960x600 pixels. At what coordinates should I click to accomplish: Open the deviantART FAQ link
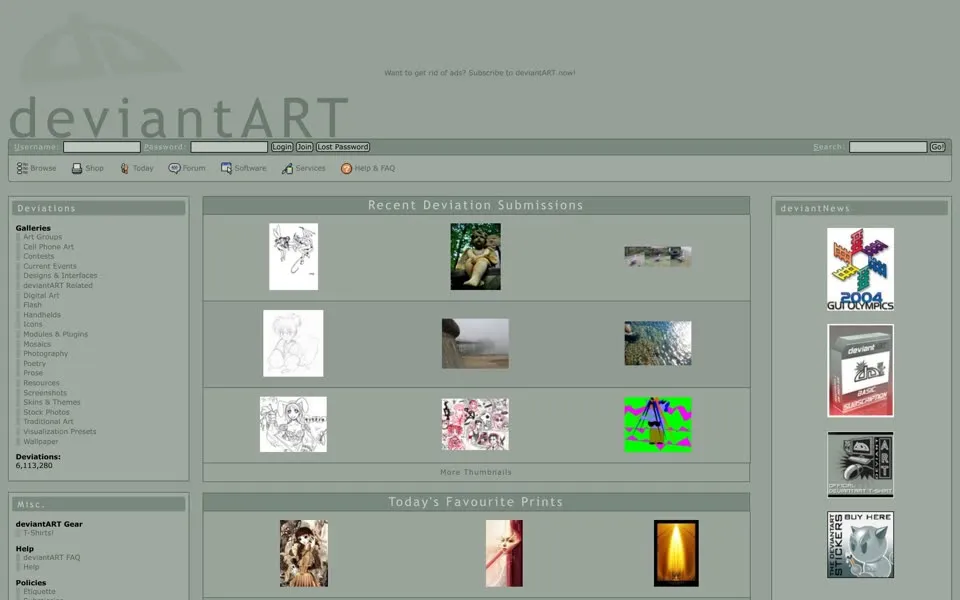[51, 558]
